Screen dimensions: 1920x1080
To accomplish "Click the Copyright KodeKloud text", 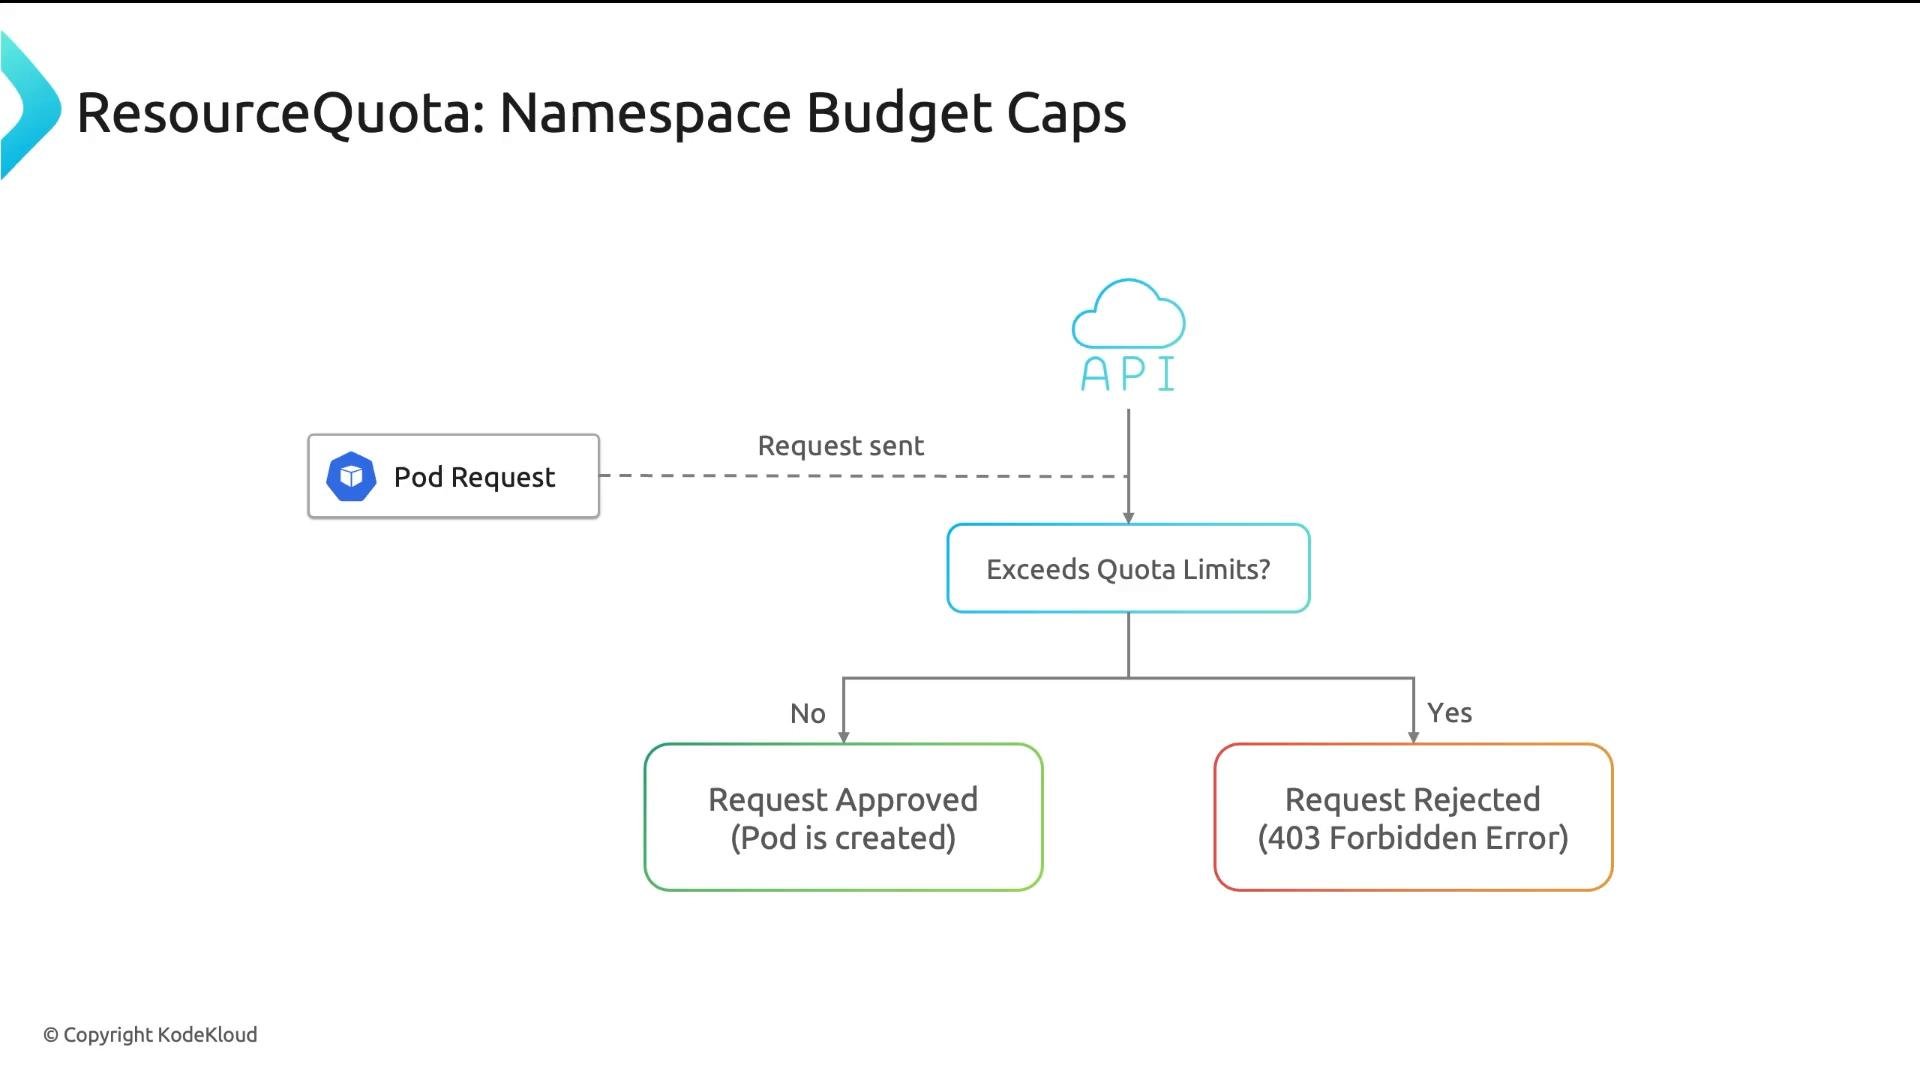I will pyautogui.click(x=150, y=1035).
